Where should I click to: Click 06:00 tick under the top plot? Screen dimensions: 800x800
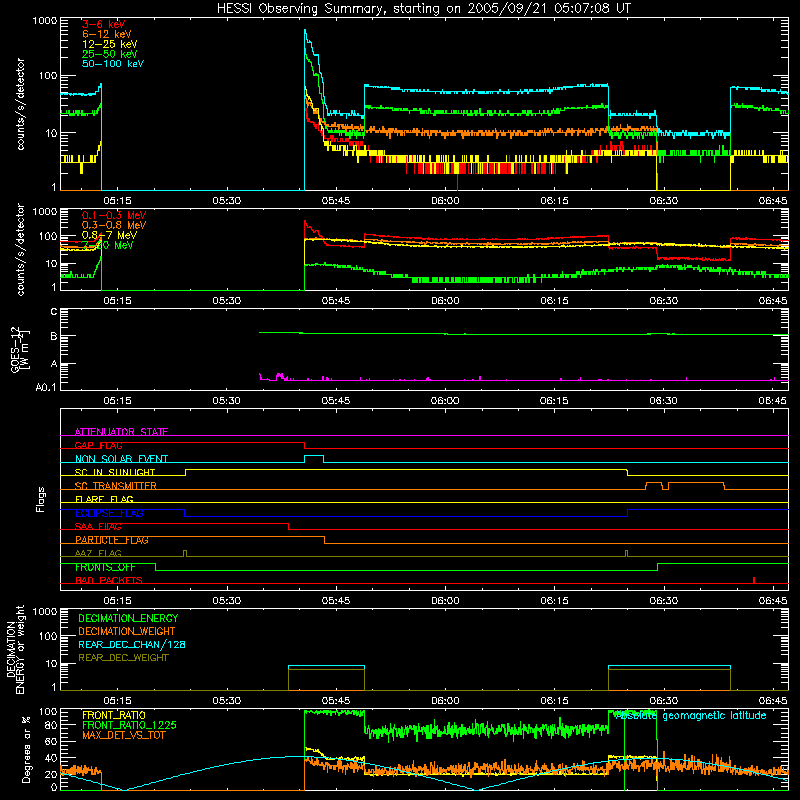click(445, 201)
